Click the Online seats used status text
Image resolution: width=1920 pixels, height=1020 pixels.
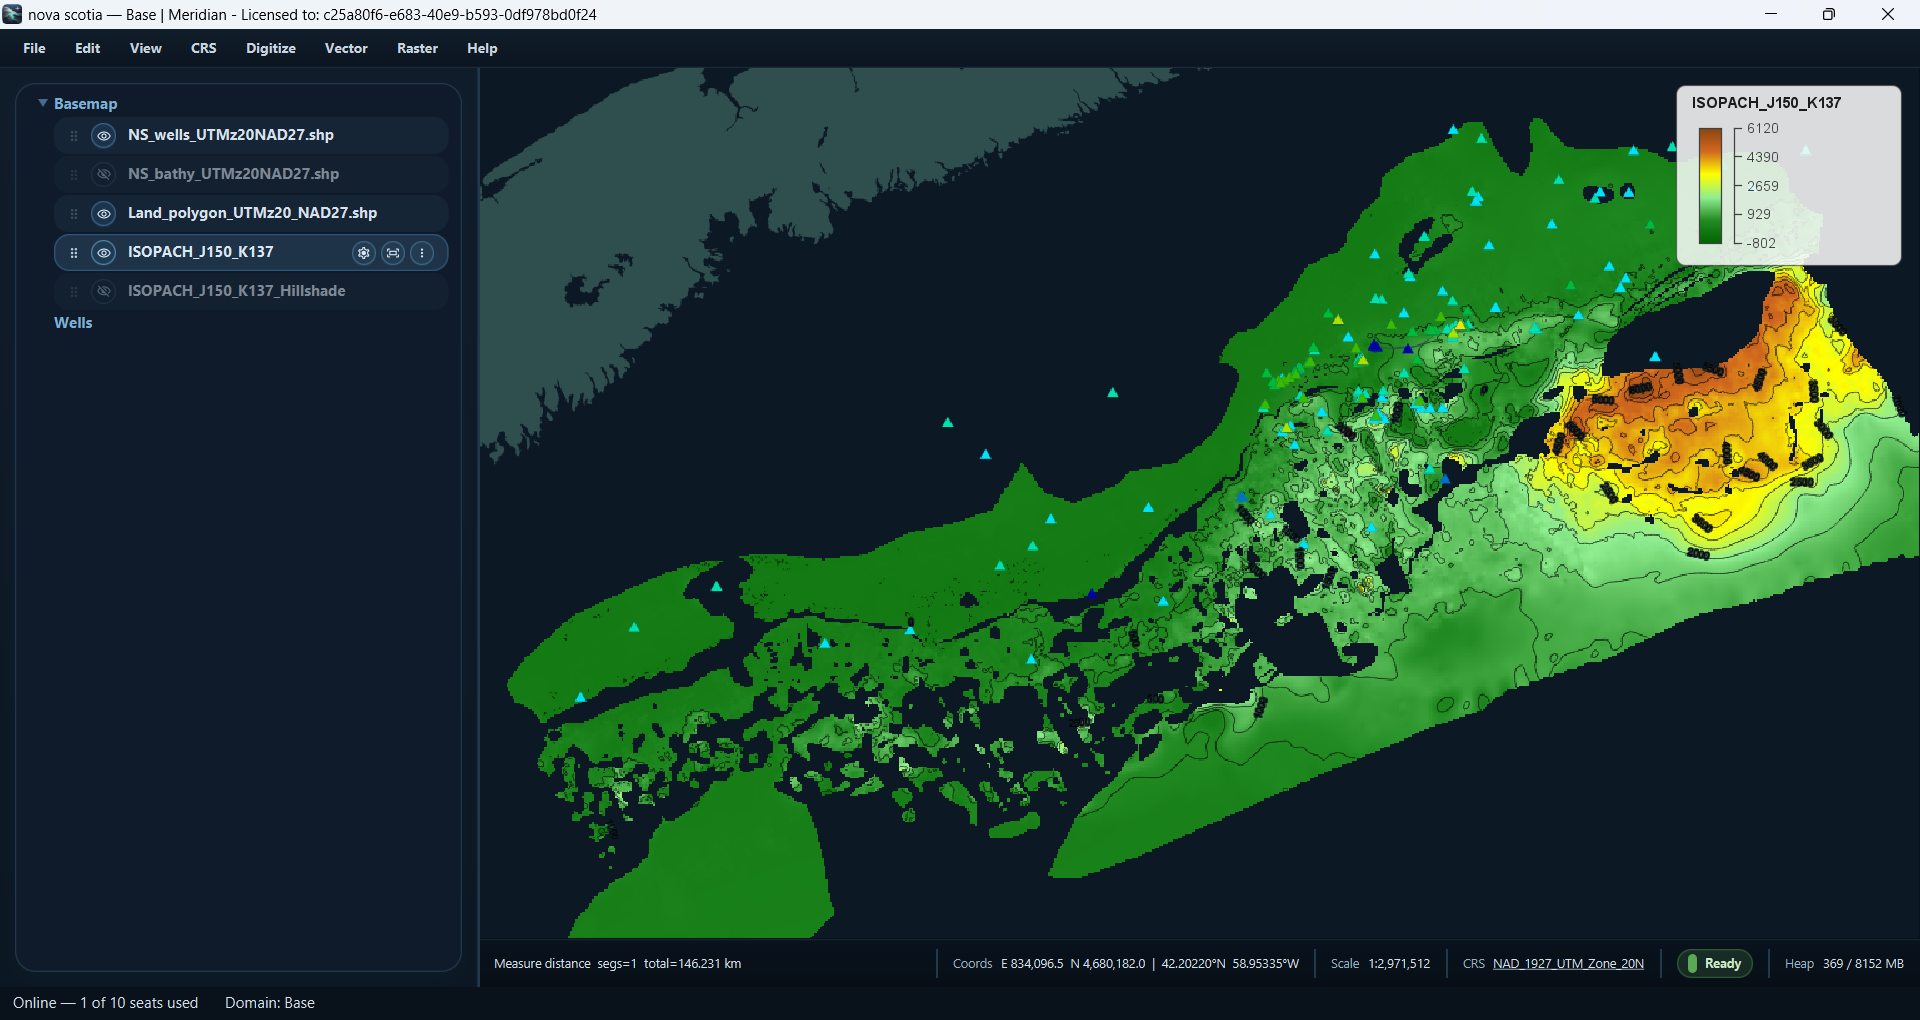pos(105,1003)
